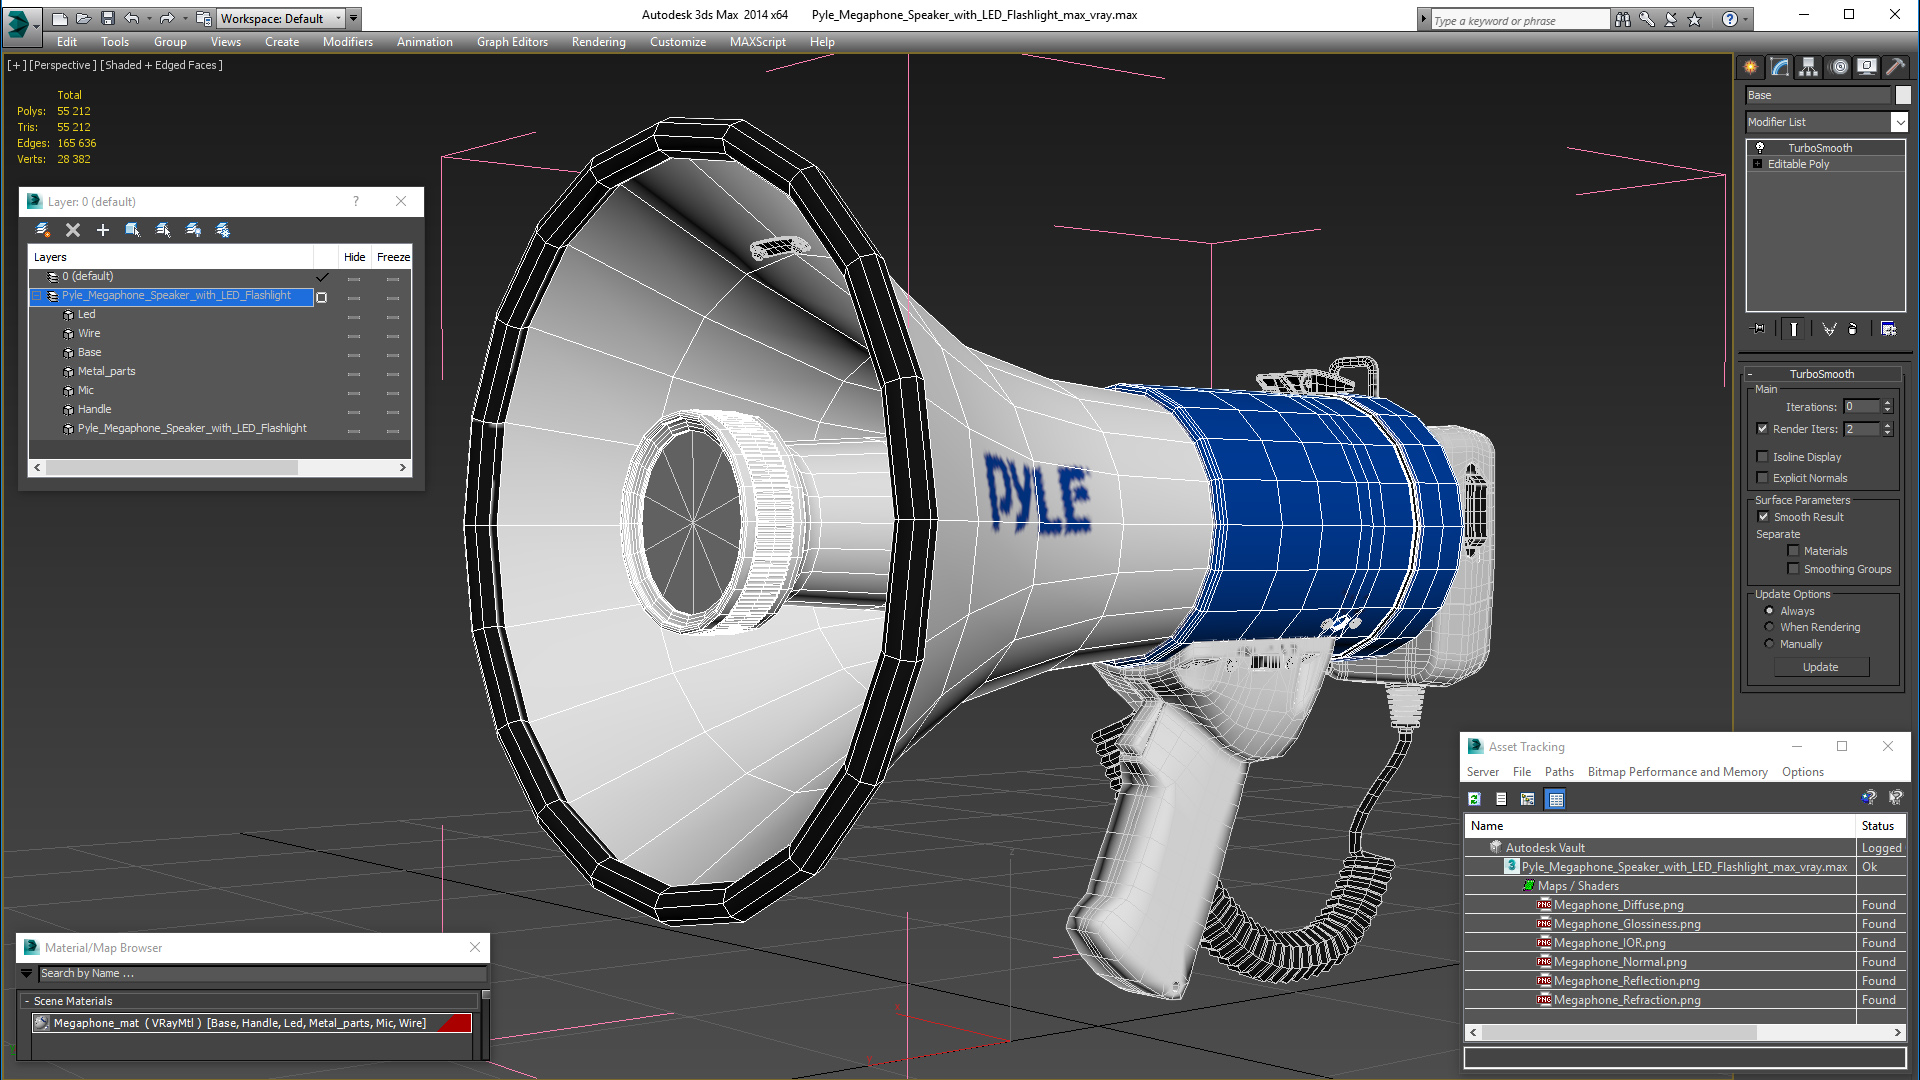Viewport: 1920px width, 1080px height.
Task: Uncheck Smooth Result checkbox
Action: (1763, 517)
